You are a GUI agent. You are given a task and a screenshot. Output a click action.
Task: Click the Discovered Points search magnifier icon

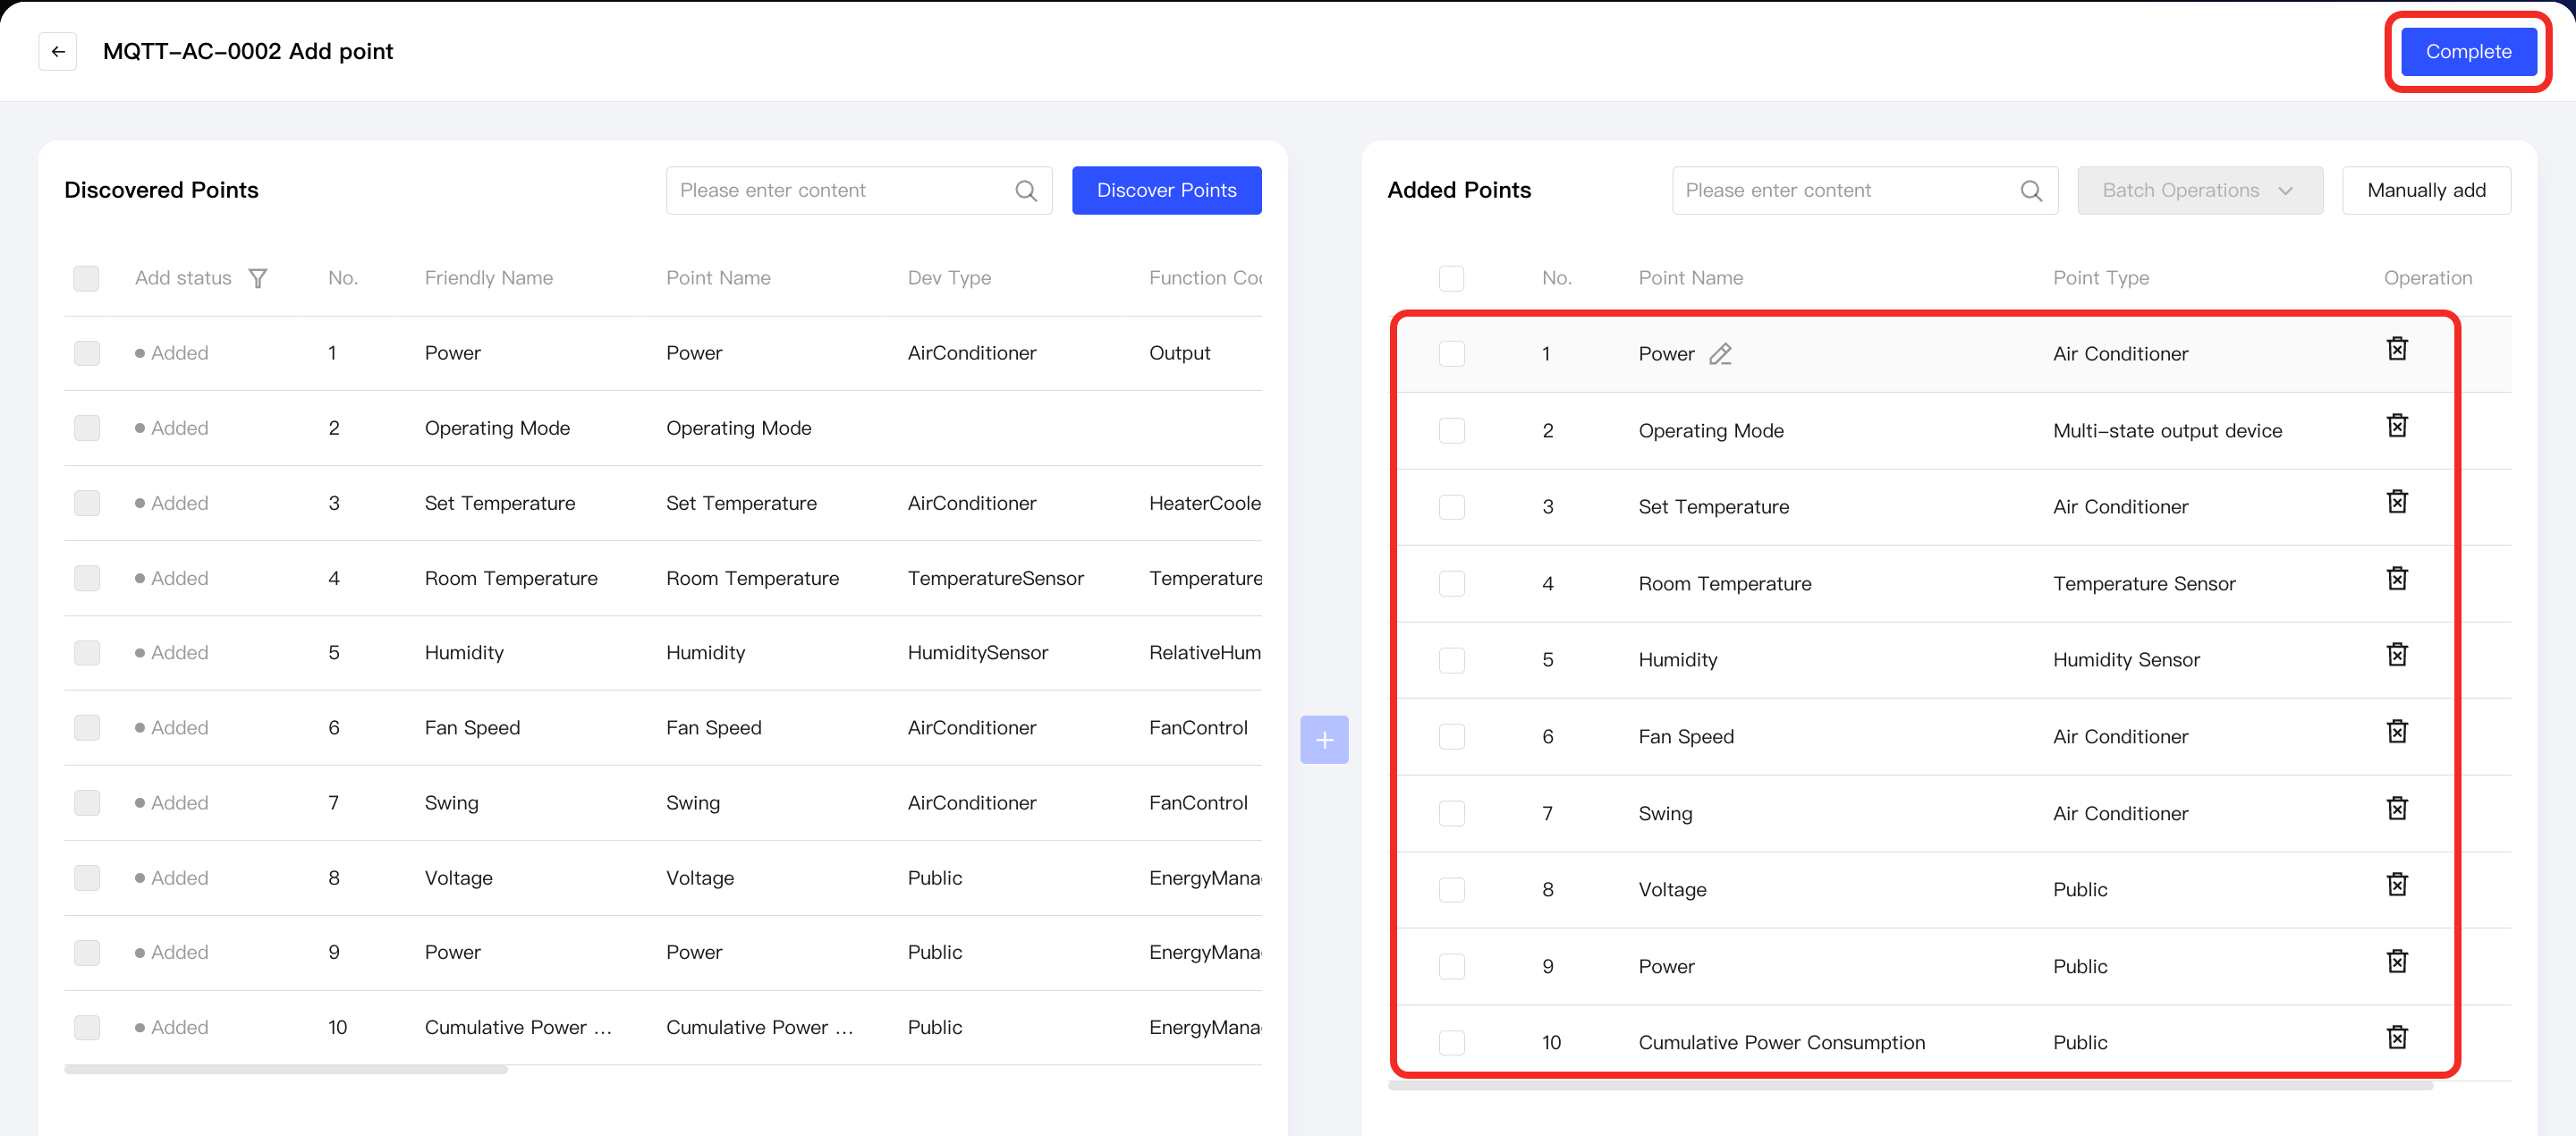coord(1026,190)
